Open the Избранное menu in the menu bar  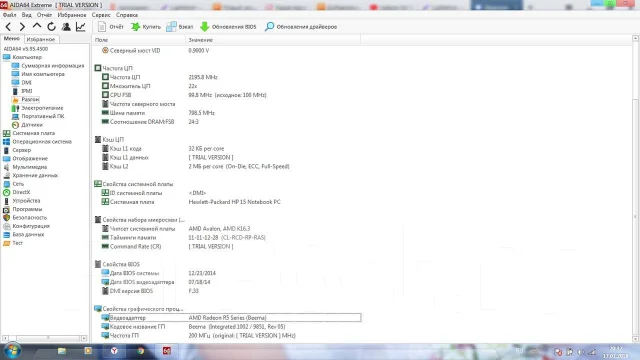[72, 15]
